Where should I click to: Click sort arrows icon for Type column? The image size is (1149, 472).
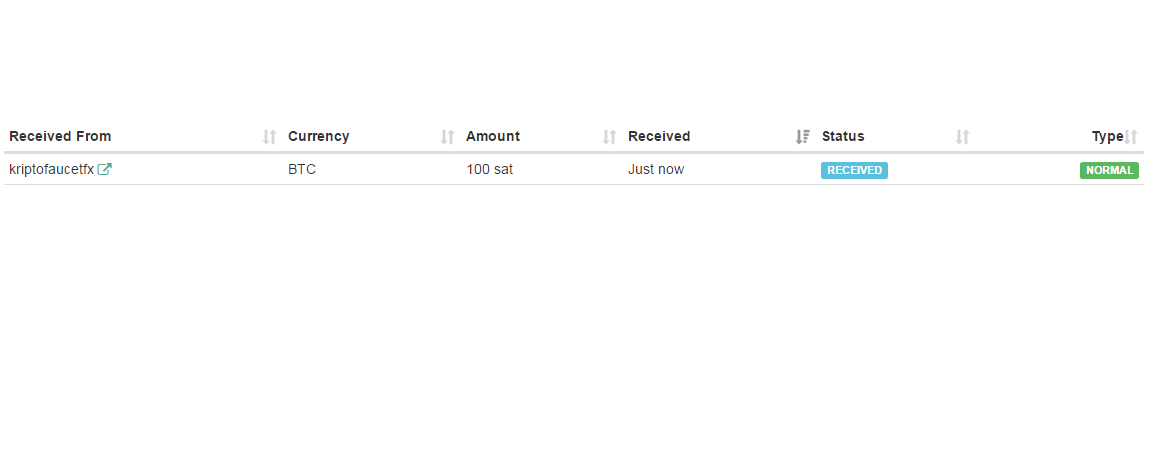coord(1131,137)
